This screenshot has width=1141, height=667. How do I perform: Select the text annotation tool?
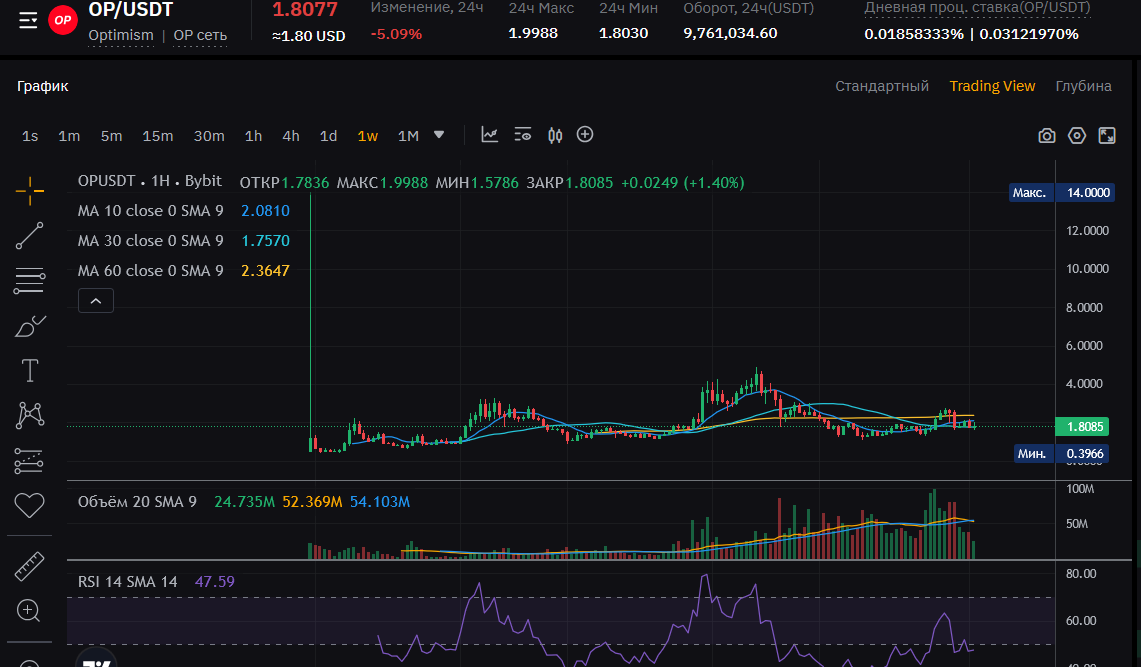pyautogui.click(x=30, y=371)
